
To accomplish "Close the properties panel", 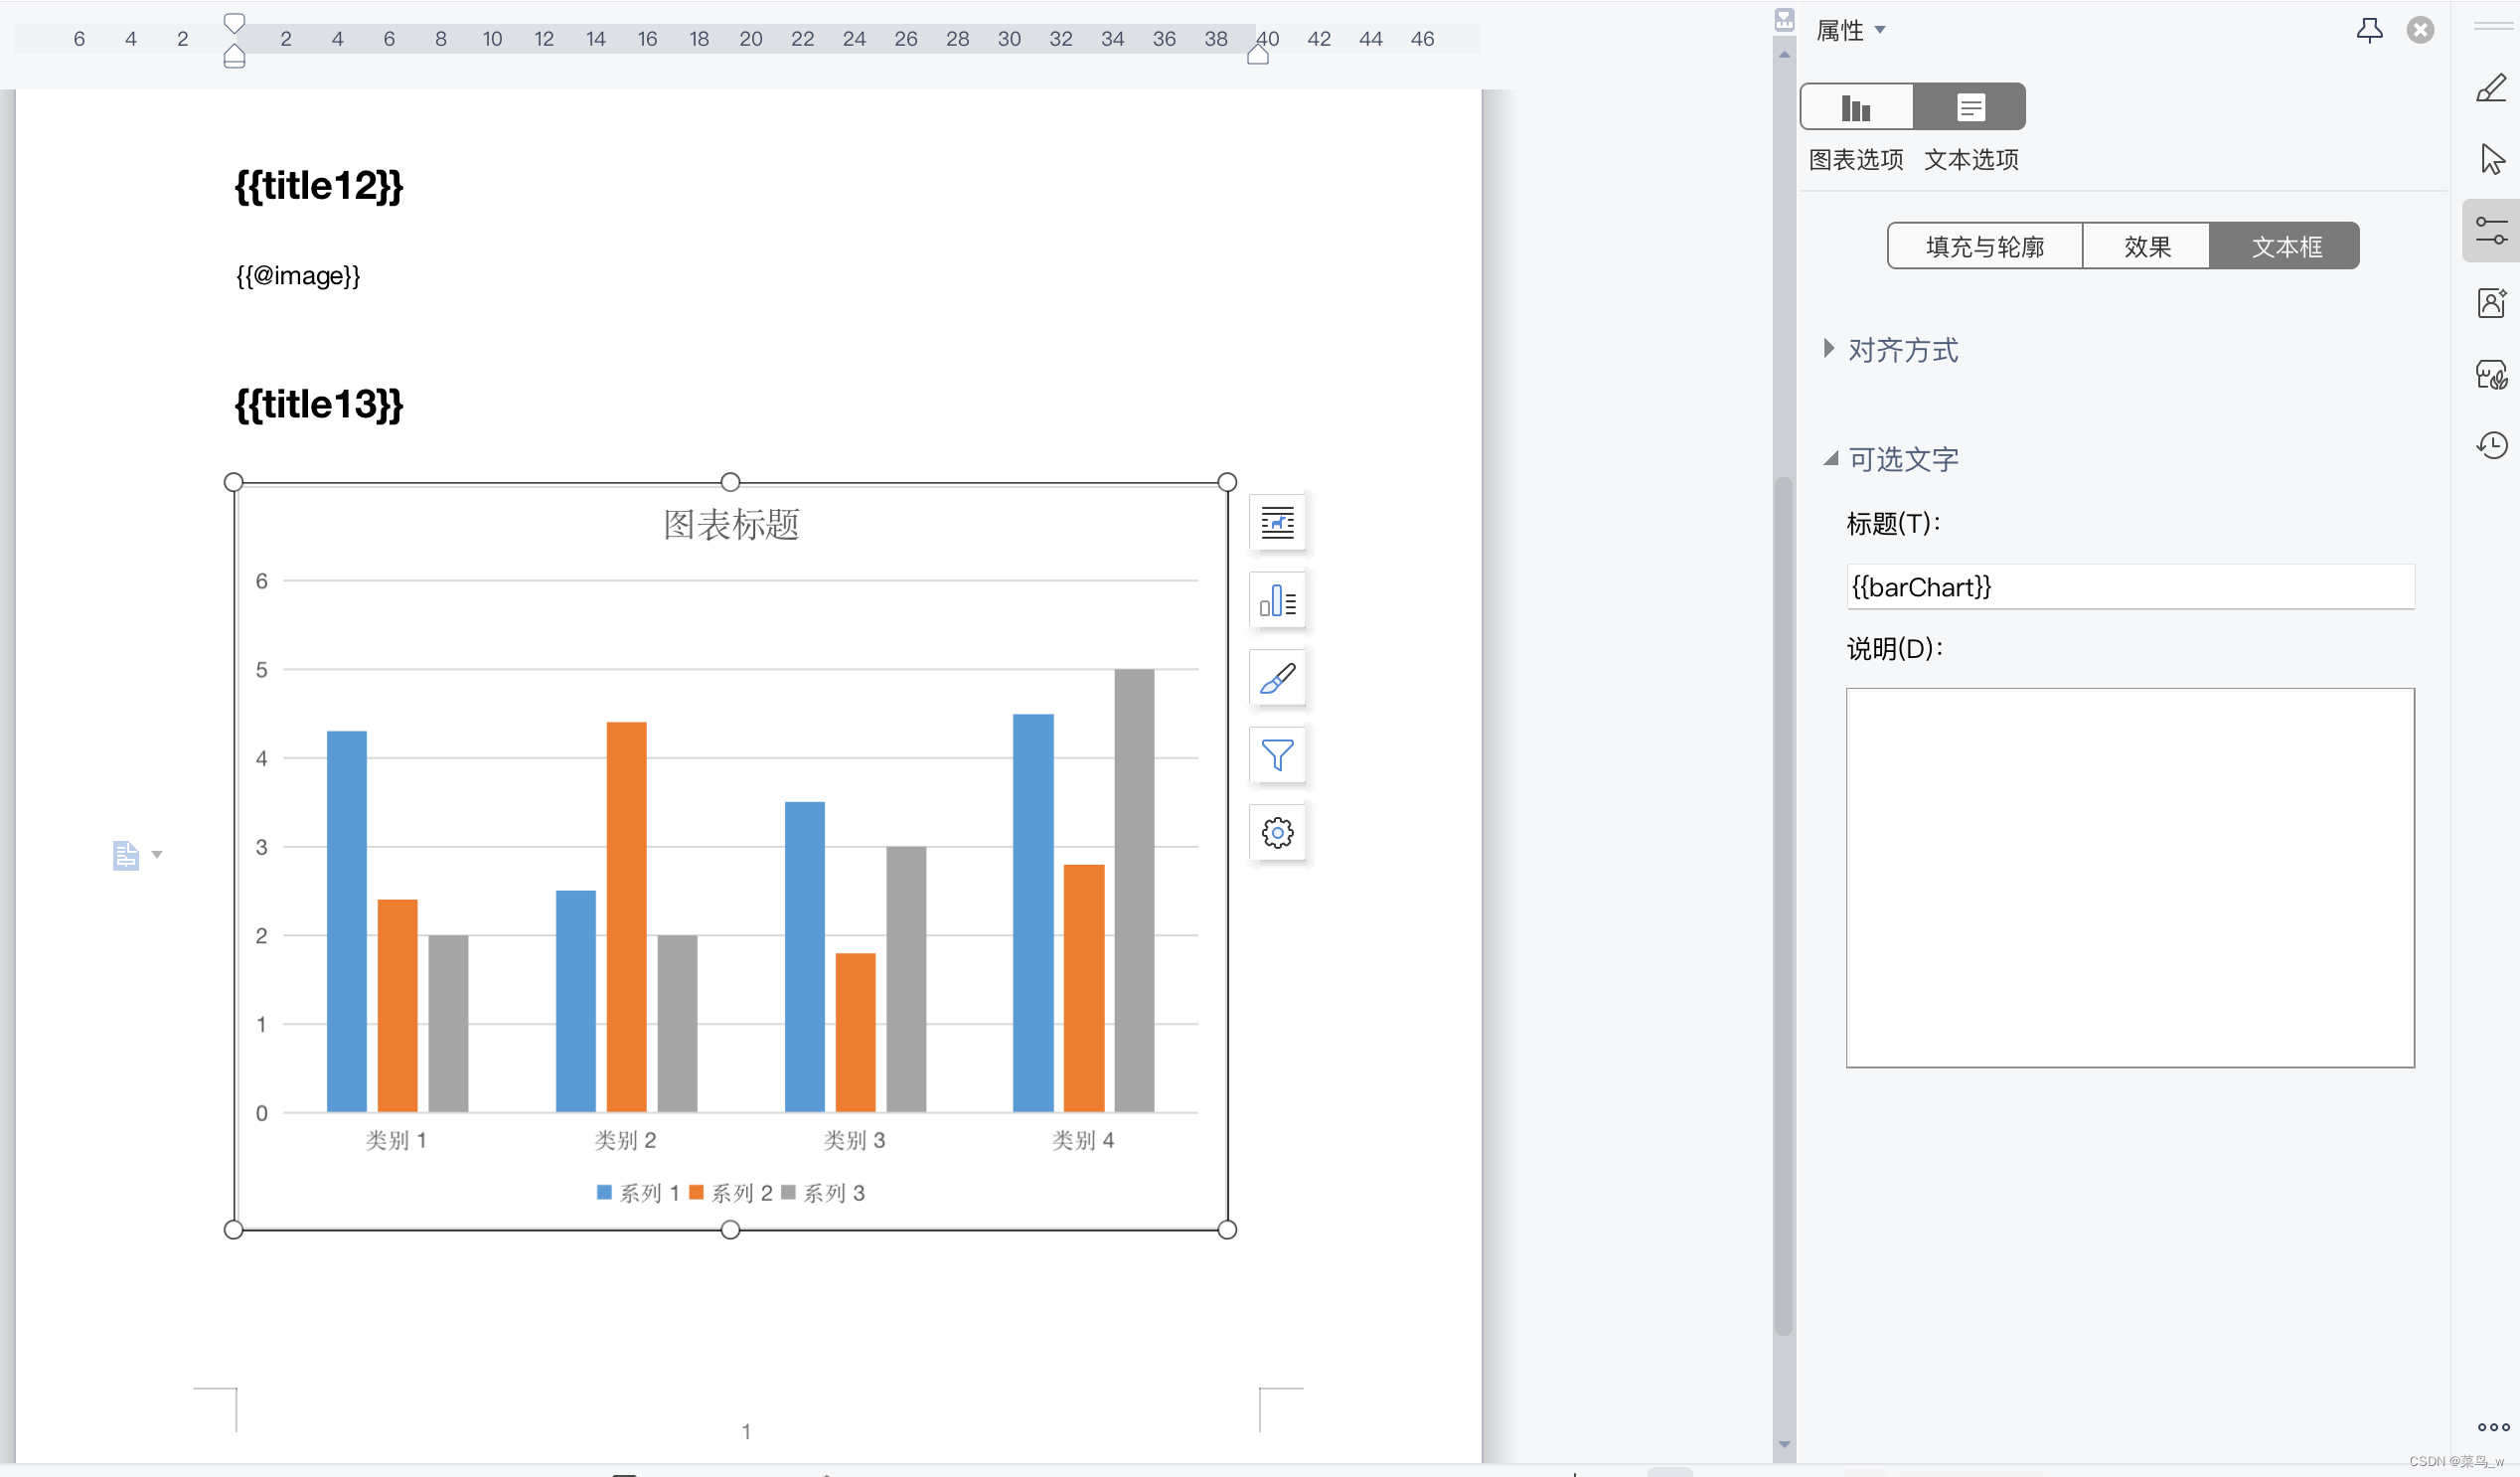I will 2420,30.
